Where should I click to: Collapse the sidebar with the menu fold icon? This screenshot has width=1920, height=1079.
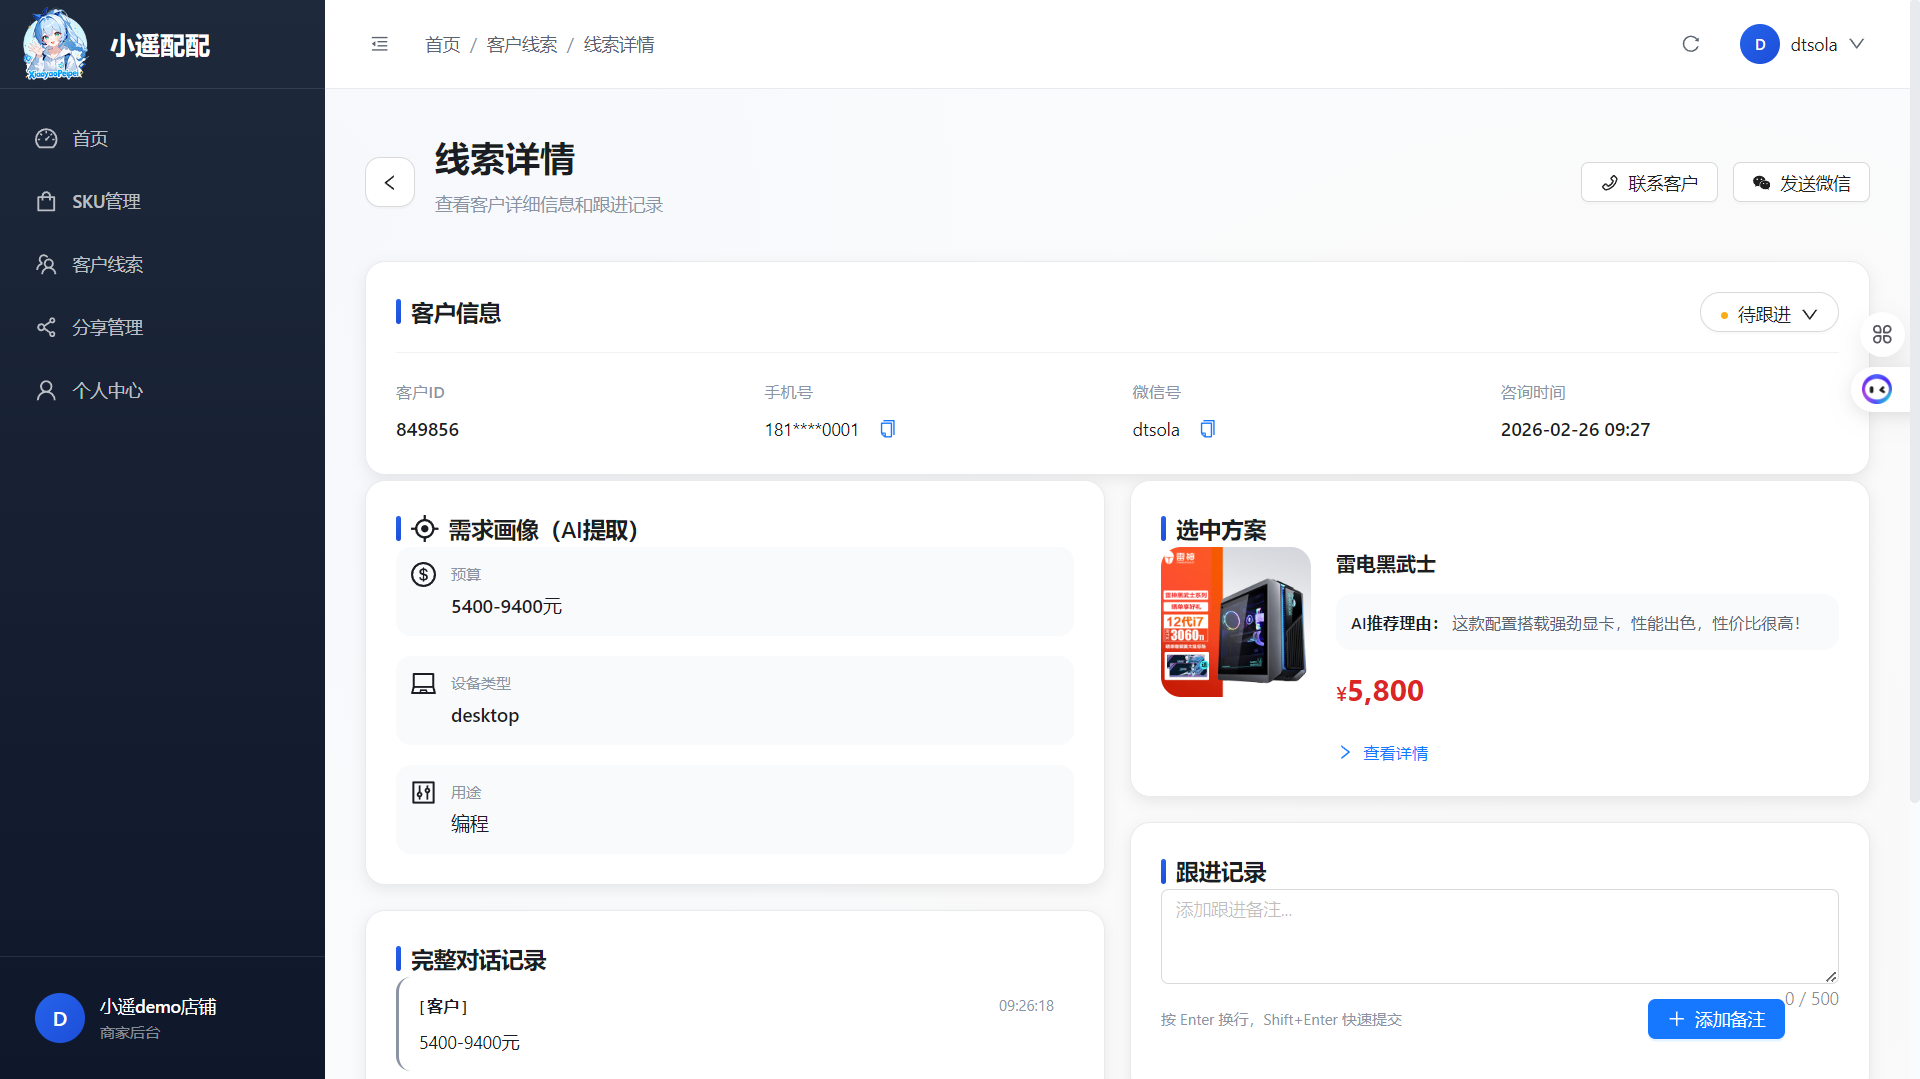(x=379, y=44)
